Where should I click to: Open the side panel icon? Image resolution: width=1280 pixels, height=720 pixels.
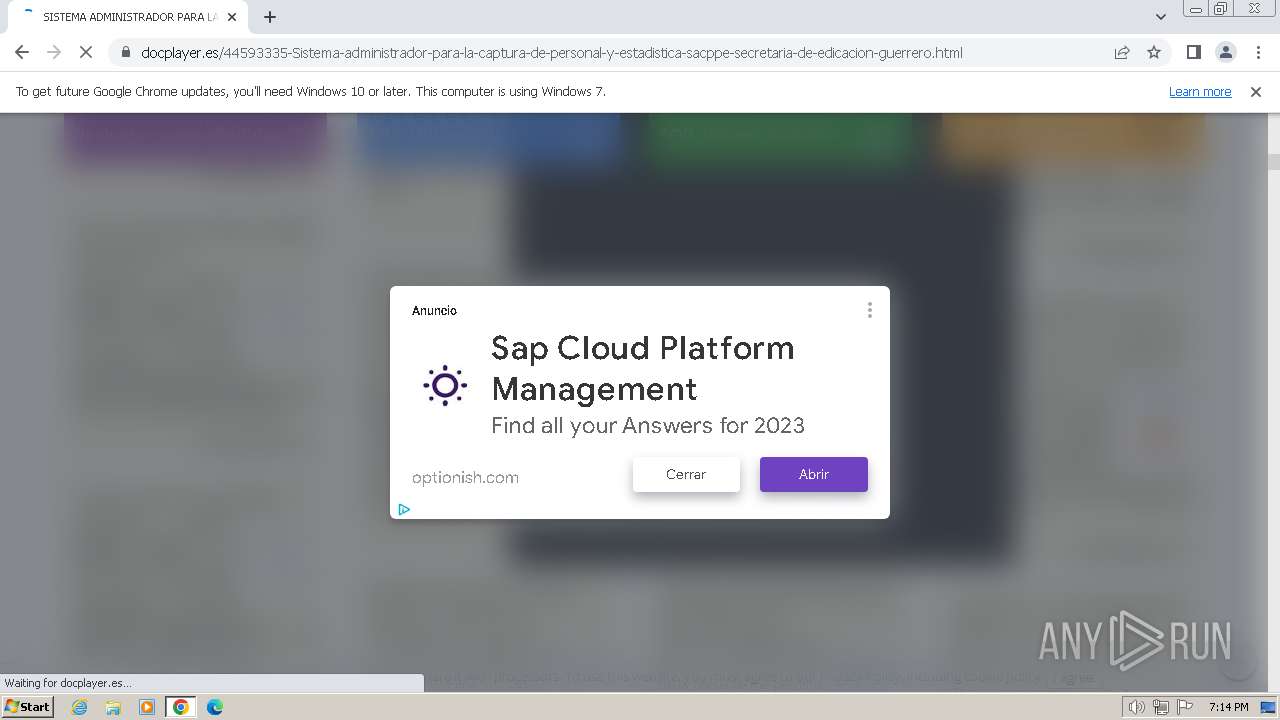[1193, 53]
